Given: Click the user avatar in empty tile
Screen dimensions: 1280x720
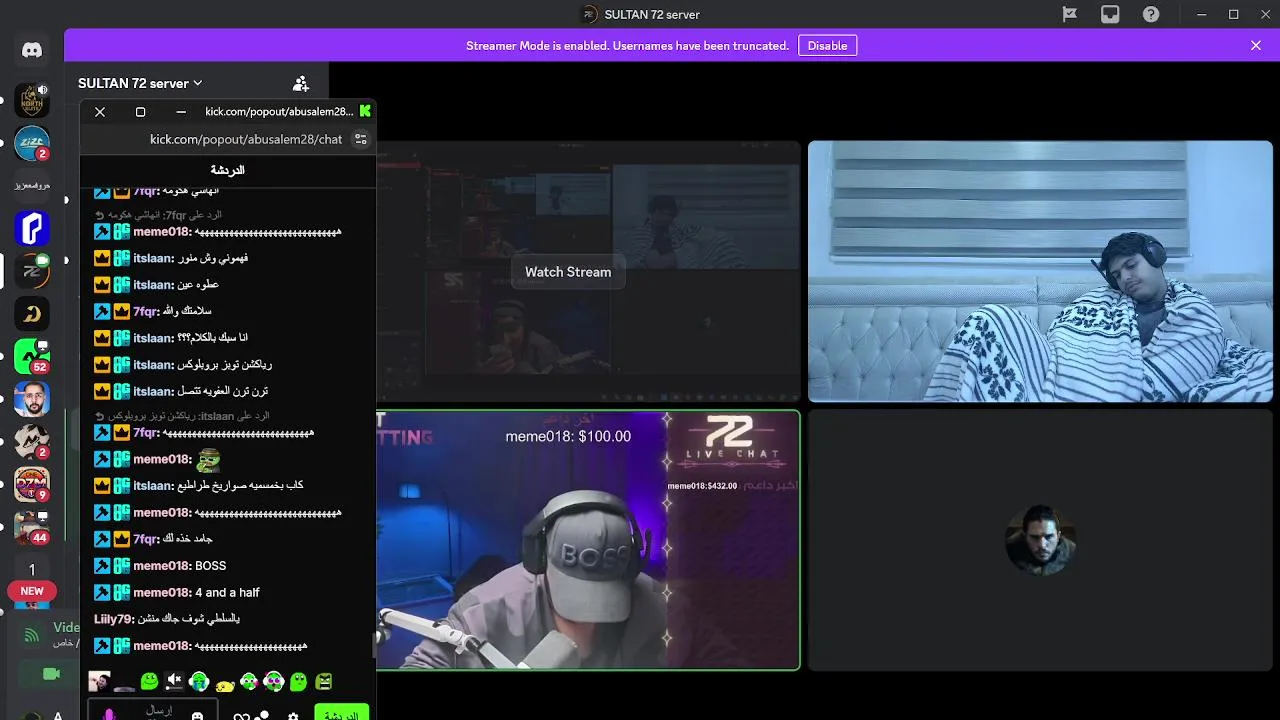Looking at the screenshot, I should pyautogui.click(x=1040, y=540).
